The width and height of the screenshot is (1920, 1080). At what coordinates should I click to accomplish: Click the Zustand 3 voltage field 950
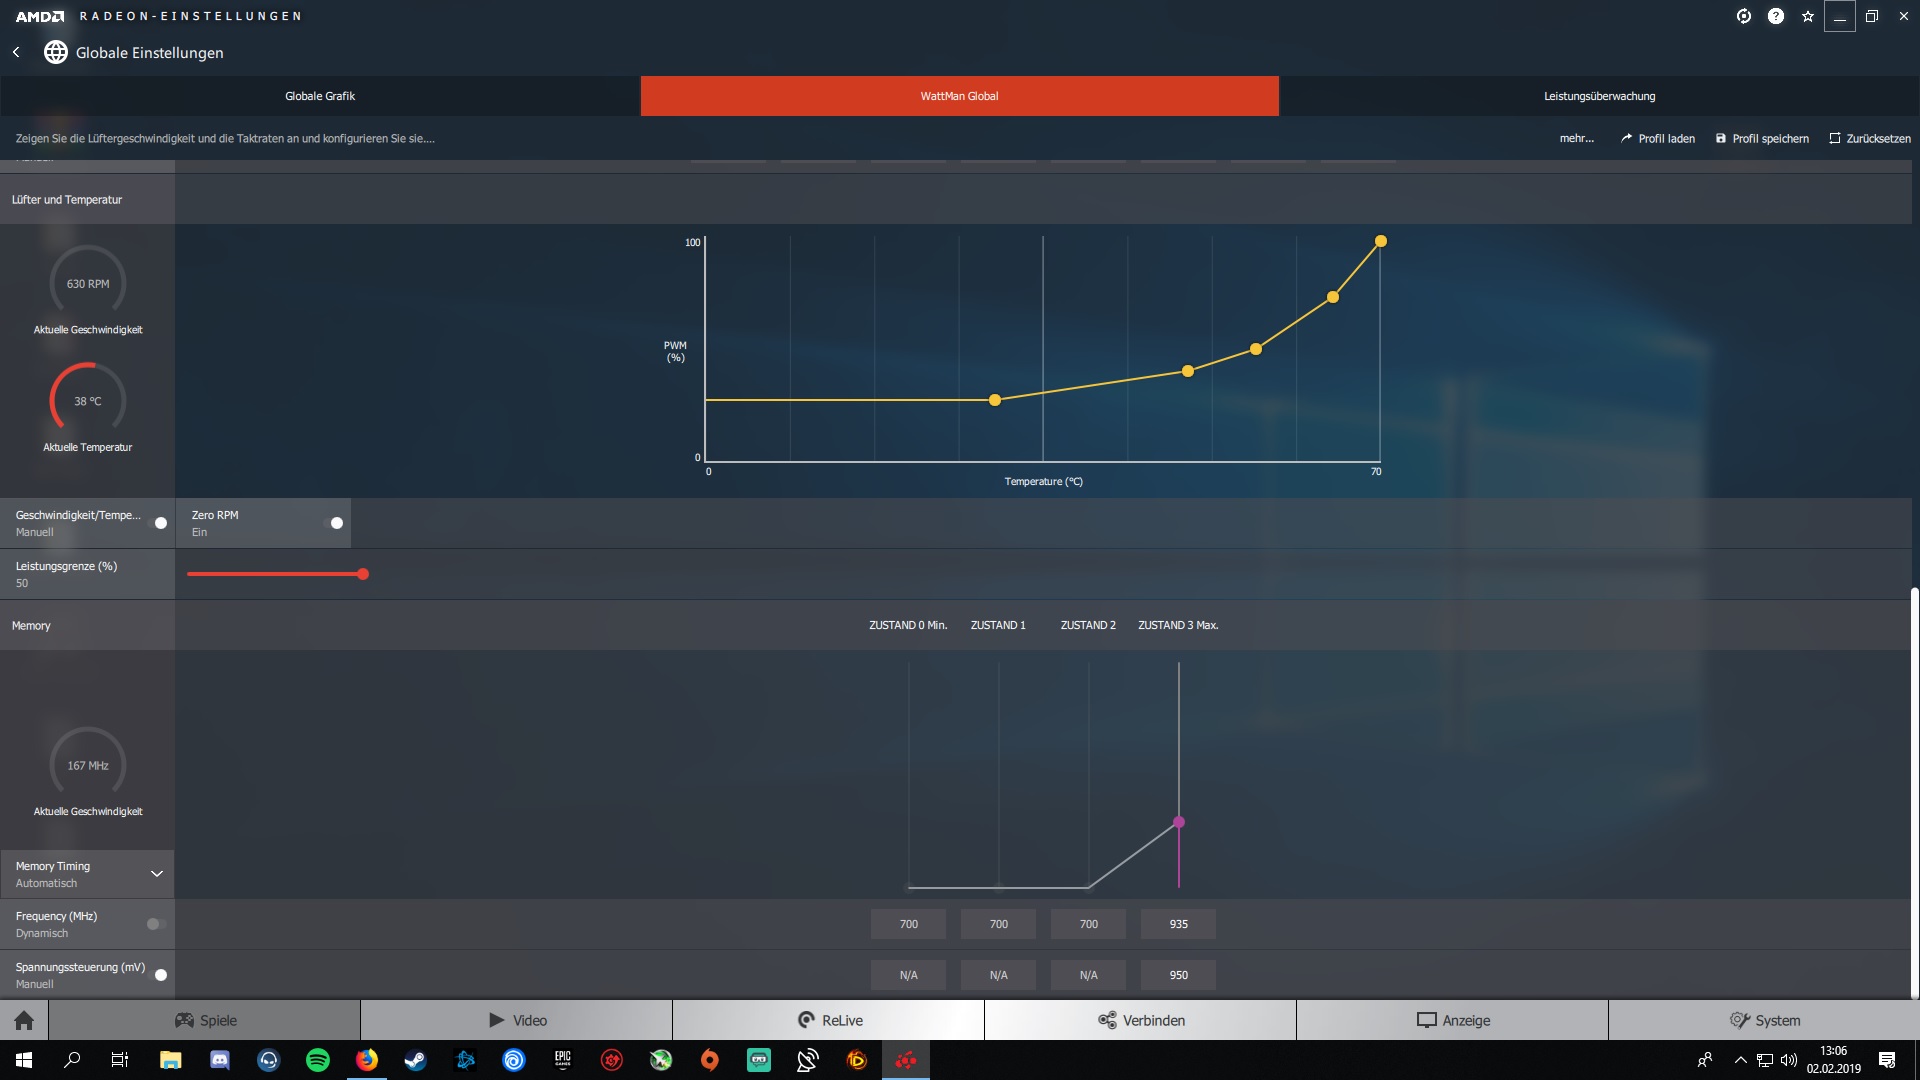(x=1178, y=975)
